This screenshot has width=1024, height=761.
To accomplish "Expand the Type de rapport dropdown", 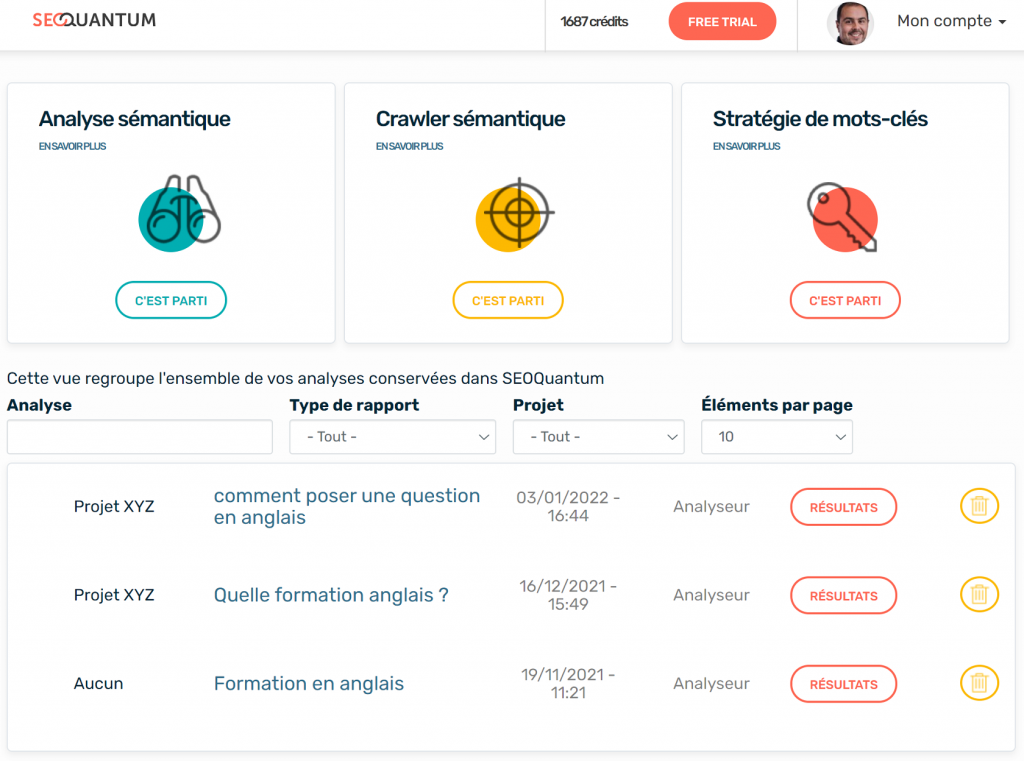I will [392, 437].
